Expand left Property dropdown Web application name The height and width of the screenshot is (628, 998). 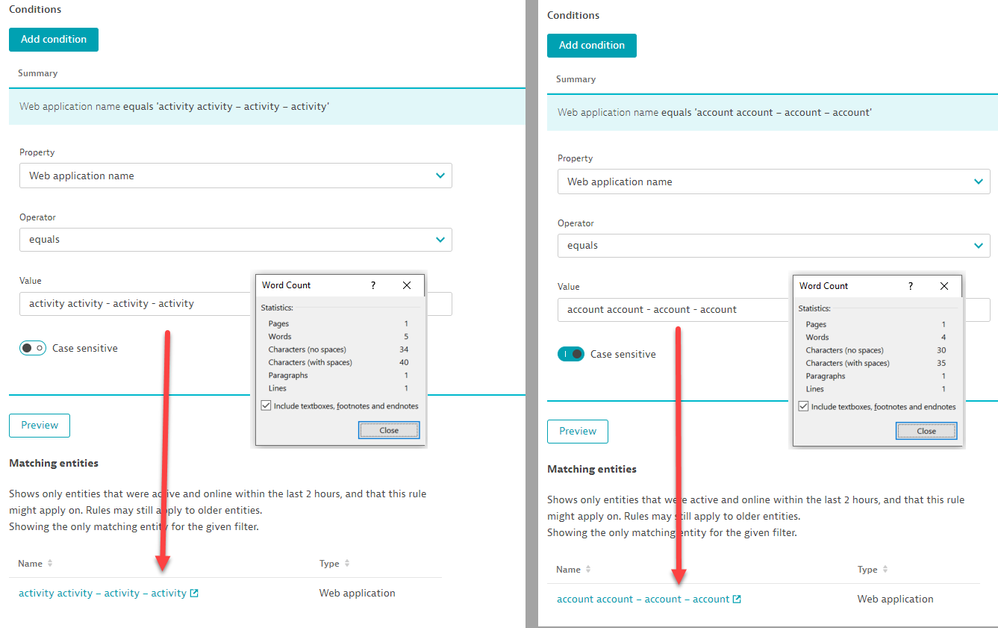tap(235, 176)
